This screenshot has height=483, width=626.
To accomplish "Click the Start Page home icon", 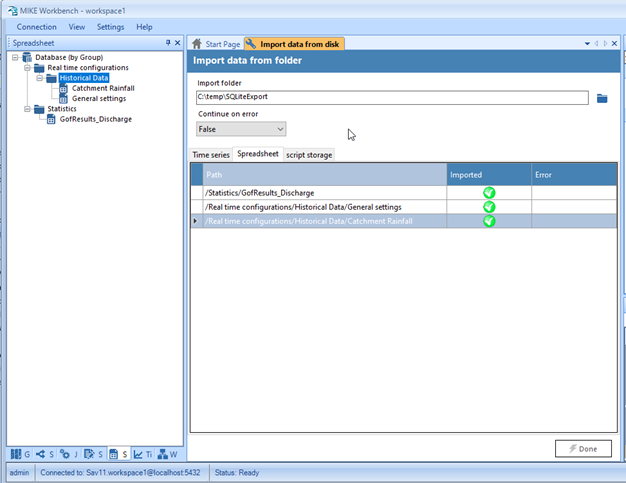I will 196,44.
